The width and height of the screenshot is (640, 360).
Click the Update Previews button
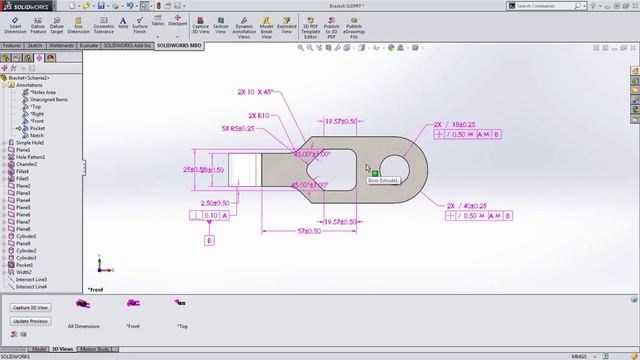(x=31, y=321)
